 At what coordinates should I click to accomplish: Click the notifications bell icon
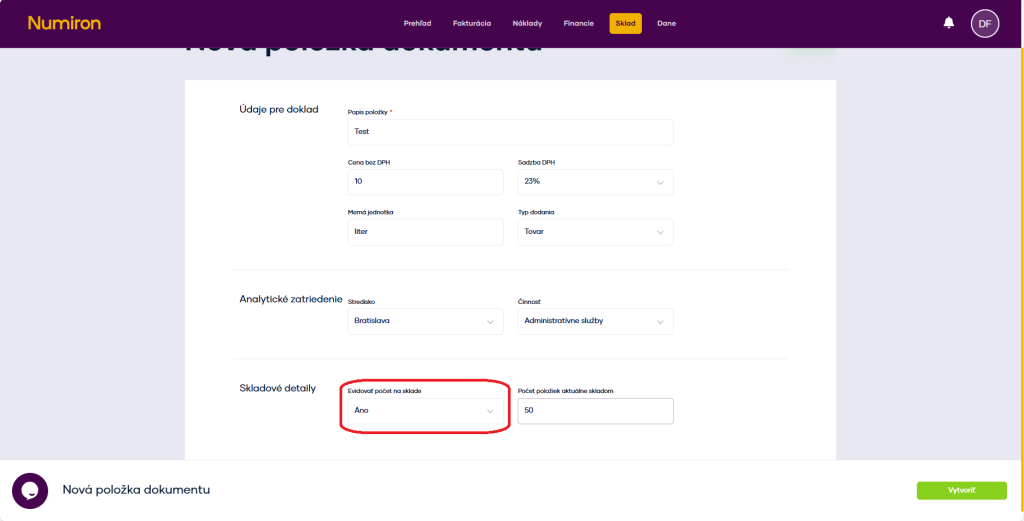click(x=948, y=23)
